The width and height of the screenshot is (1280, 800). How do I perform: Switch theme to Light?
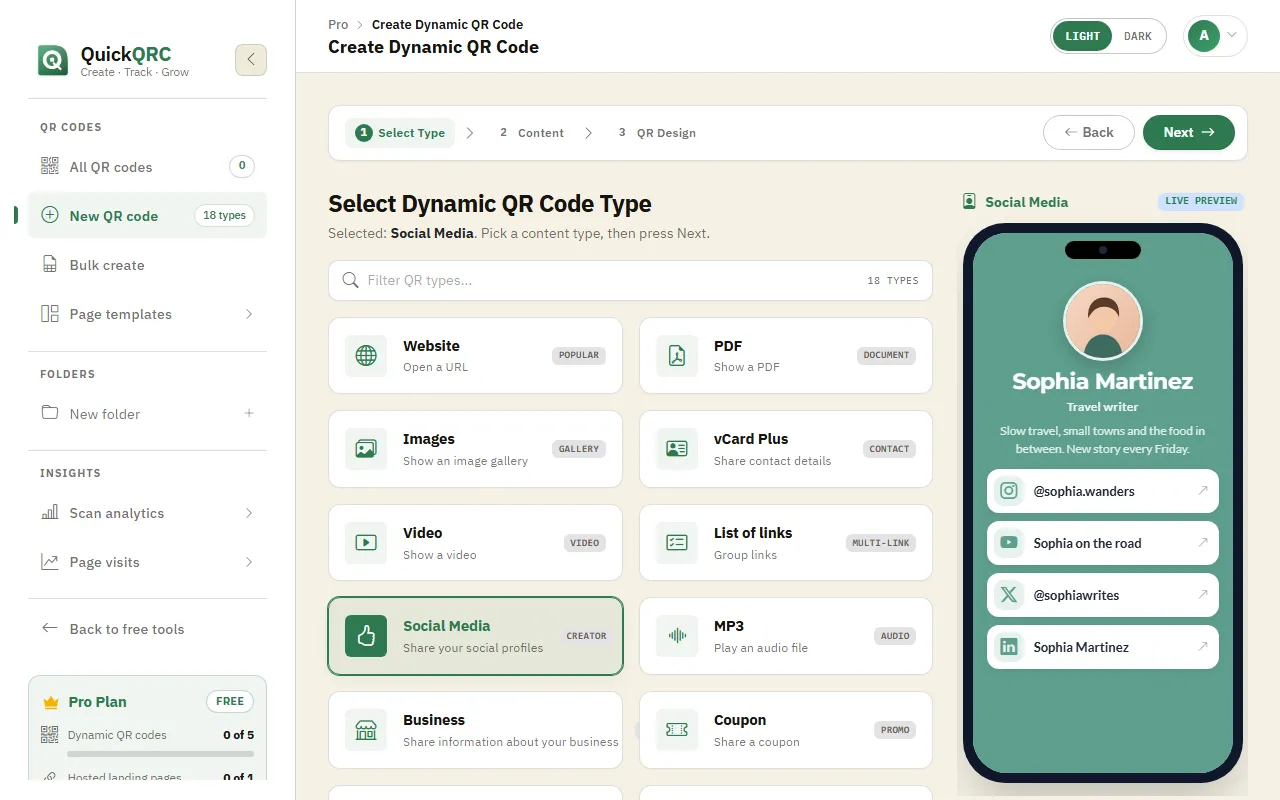1082,36
